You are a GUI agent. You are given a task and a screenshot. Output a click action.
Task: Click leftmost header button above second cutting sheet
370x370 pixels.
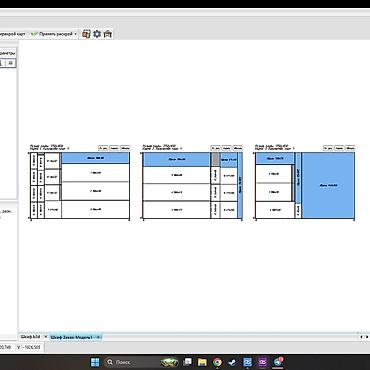pos(216,148)
